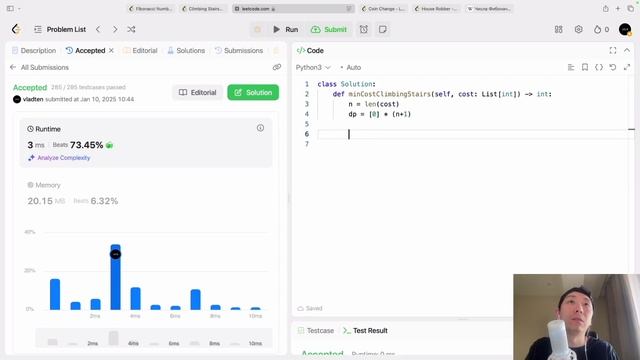Open the timer alarm clock icon

point(364,29)
